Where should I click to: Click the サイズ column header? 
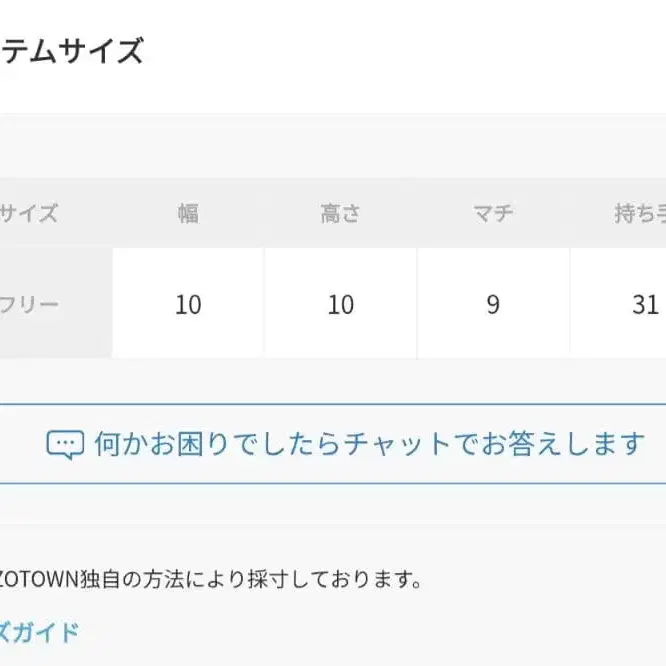(30, 213)
